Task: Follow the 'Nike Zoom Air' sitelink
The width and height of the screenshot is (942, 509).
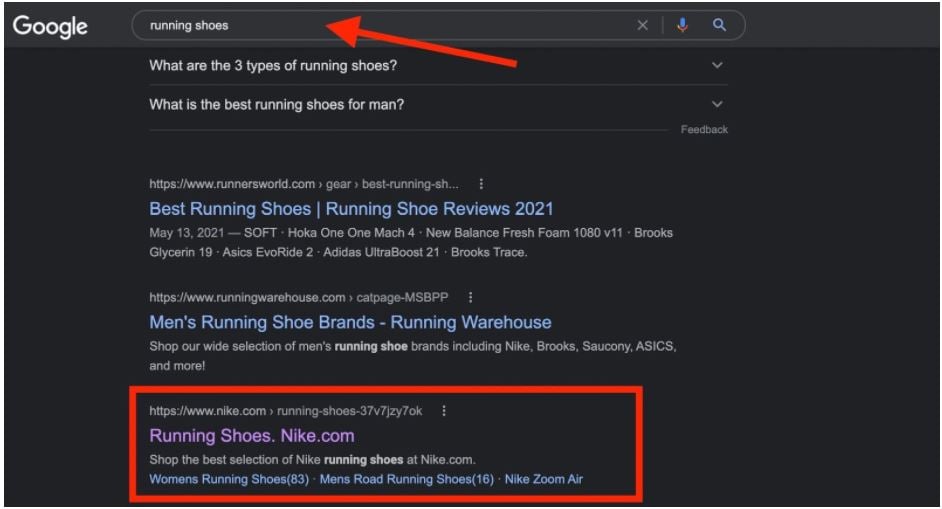Action: click(x=543, y=479)
